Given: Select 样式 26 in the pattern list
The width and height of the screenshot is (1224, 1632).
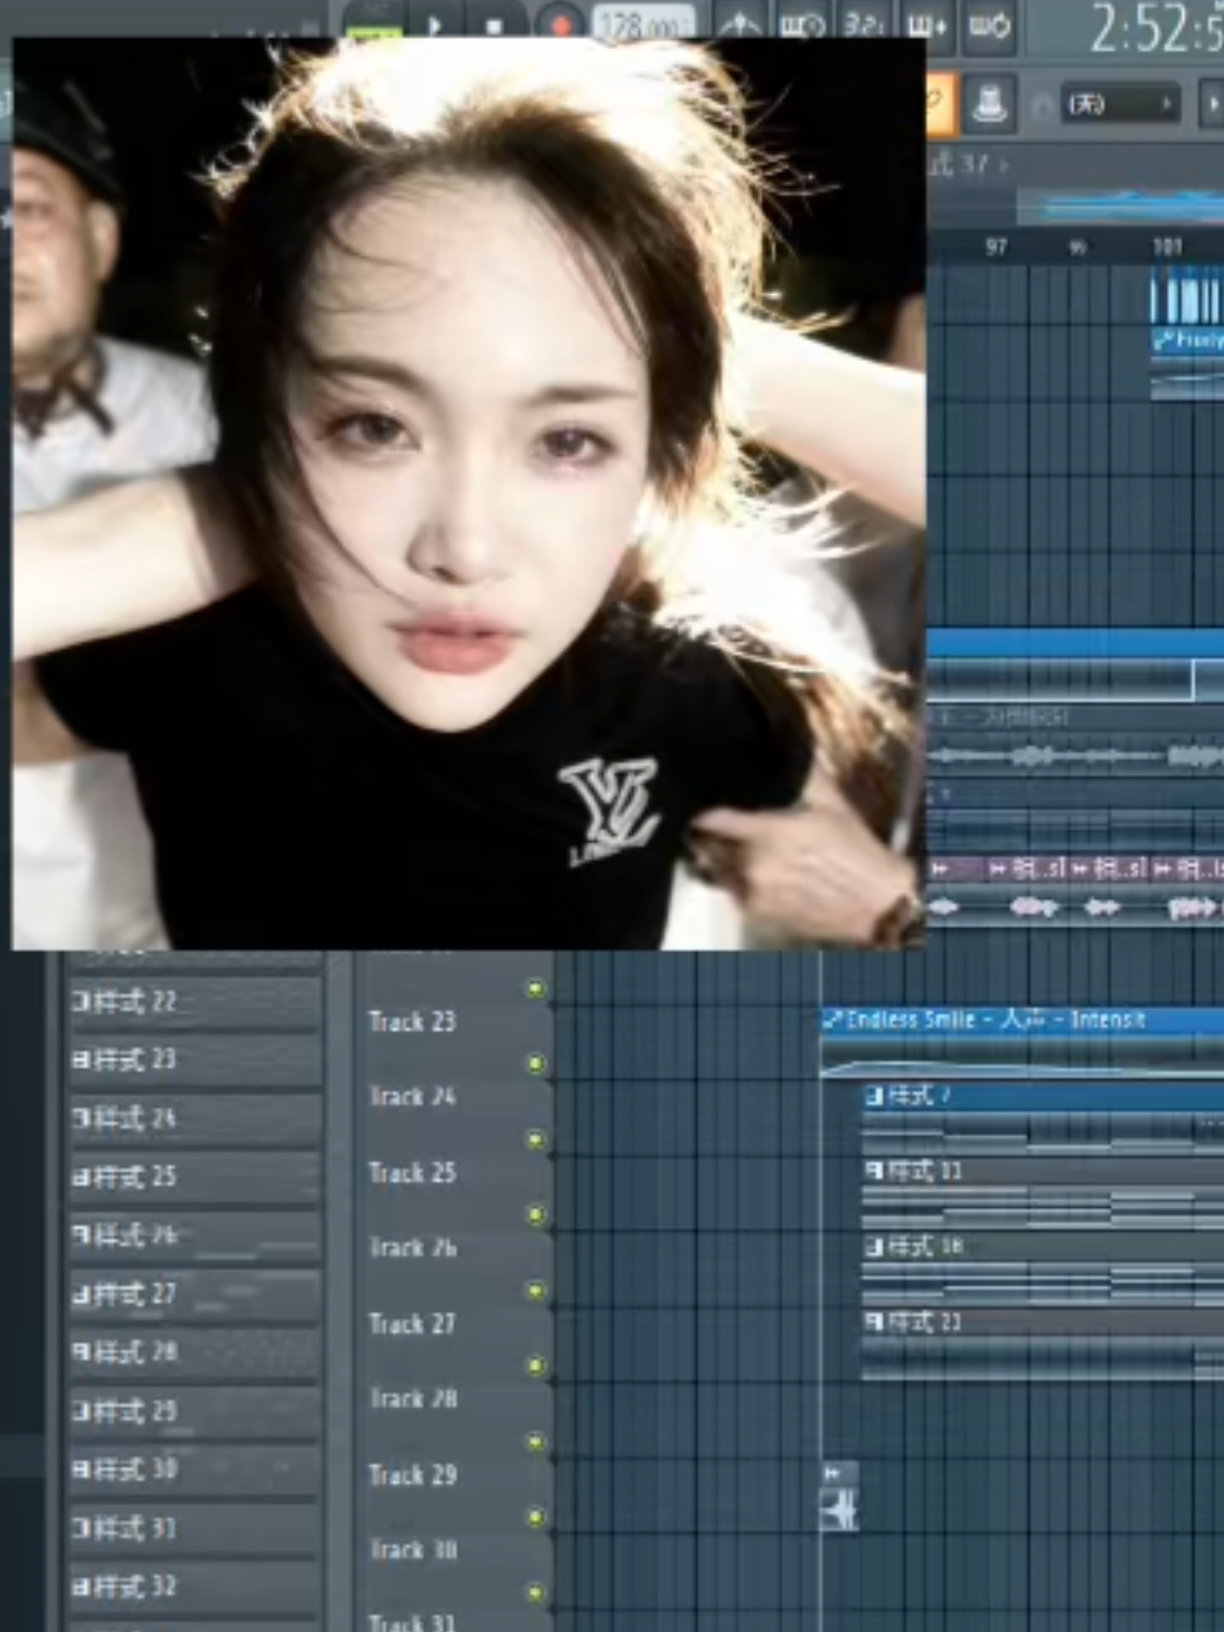Looking at the screenshot, I should (194, 1235).
